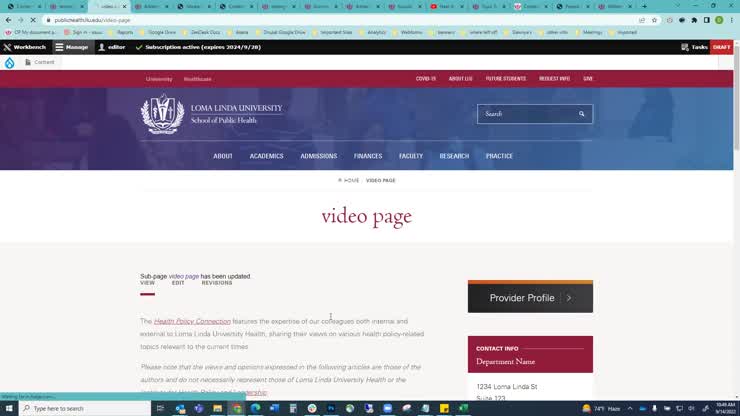
Task: Expand the Admissions navigation menu
Action: 319,156
